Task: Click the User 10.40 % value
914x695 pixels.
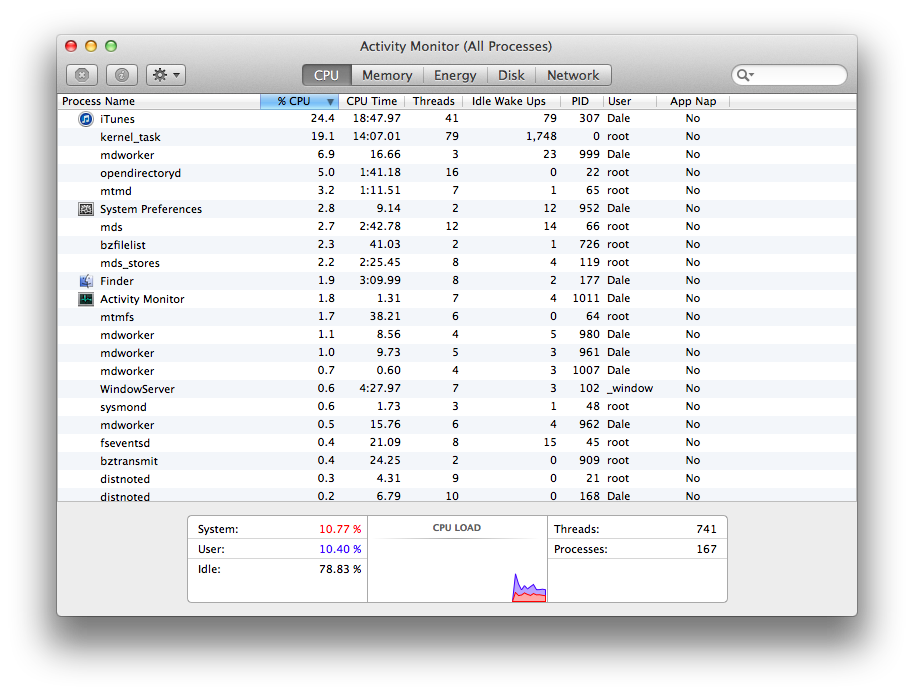Action: [340, 549]
